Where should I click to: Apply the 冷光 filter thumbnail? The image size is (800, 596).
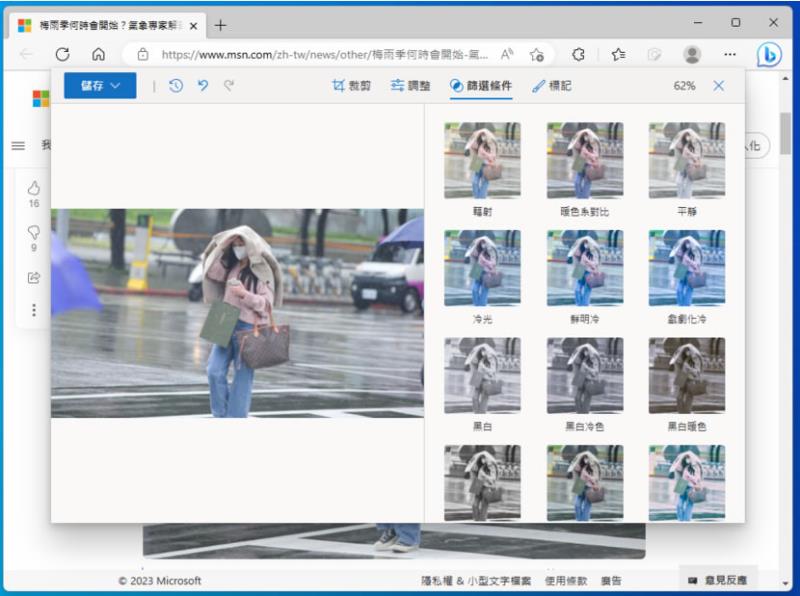pyautogui.click(x=482, y=268)
